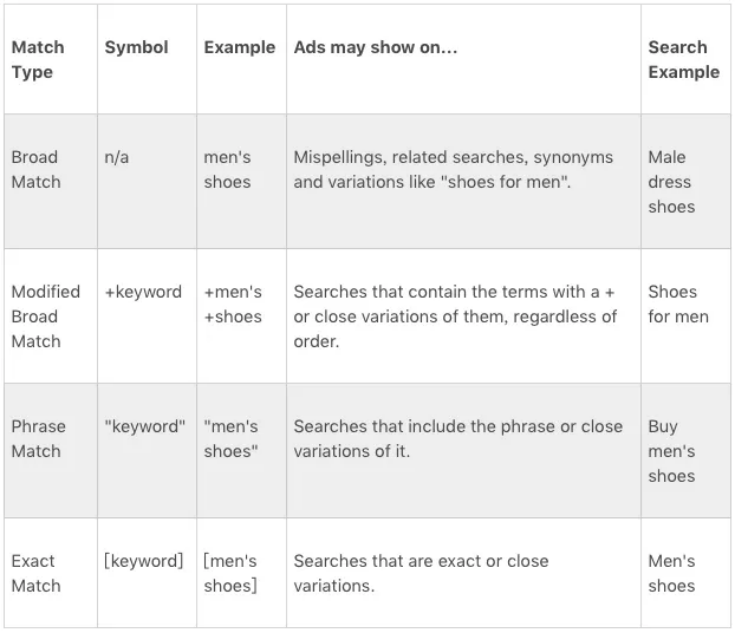
Task: Click the Phrase Match description text
Action: pos(458,439)
